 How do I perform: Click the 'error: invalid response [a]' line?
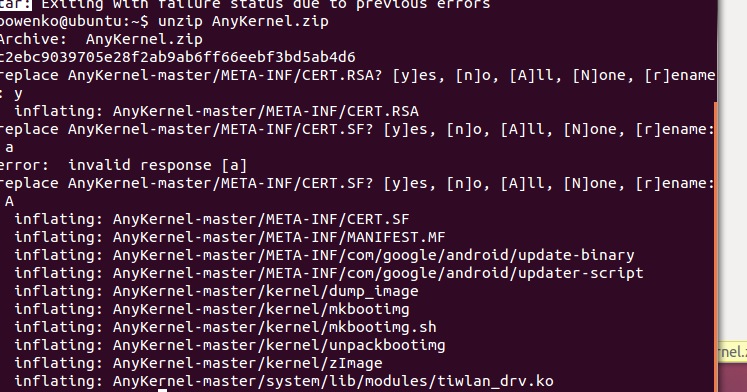click(x=123, y=165)
